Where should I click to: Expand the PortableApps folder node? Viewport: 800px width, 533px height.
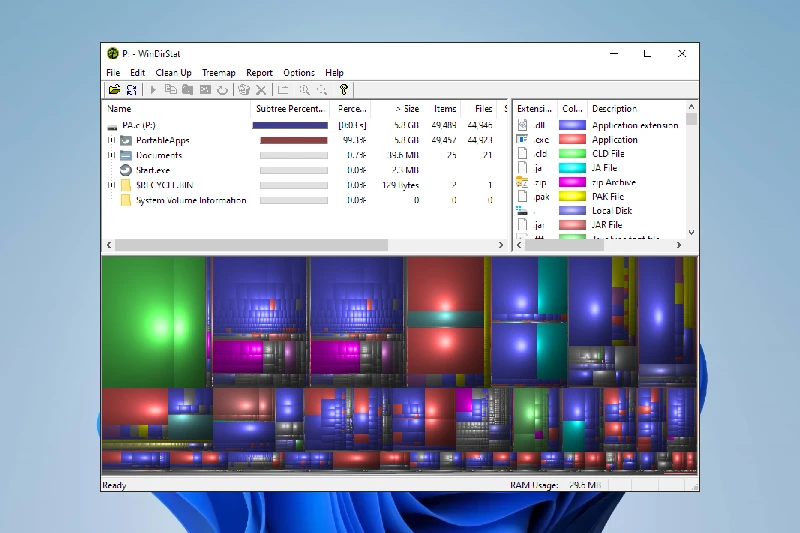tap(111, 141)
